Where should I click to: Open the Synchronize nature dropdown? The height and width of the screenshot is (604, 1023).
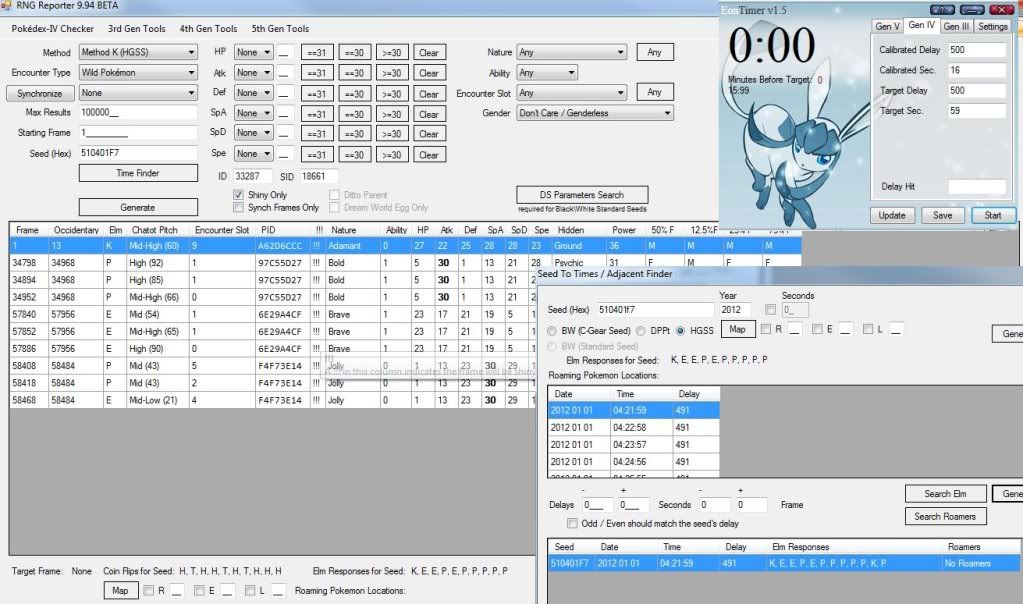click(x=138, y=93)
